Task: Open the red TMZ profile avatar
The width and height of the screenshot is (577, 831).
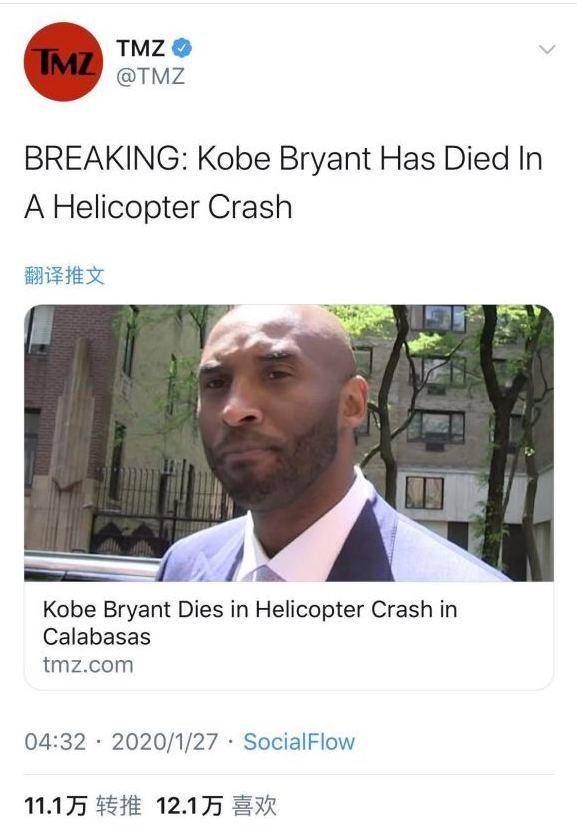Action: click(63, 61)
